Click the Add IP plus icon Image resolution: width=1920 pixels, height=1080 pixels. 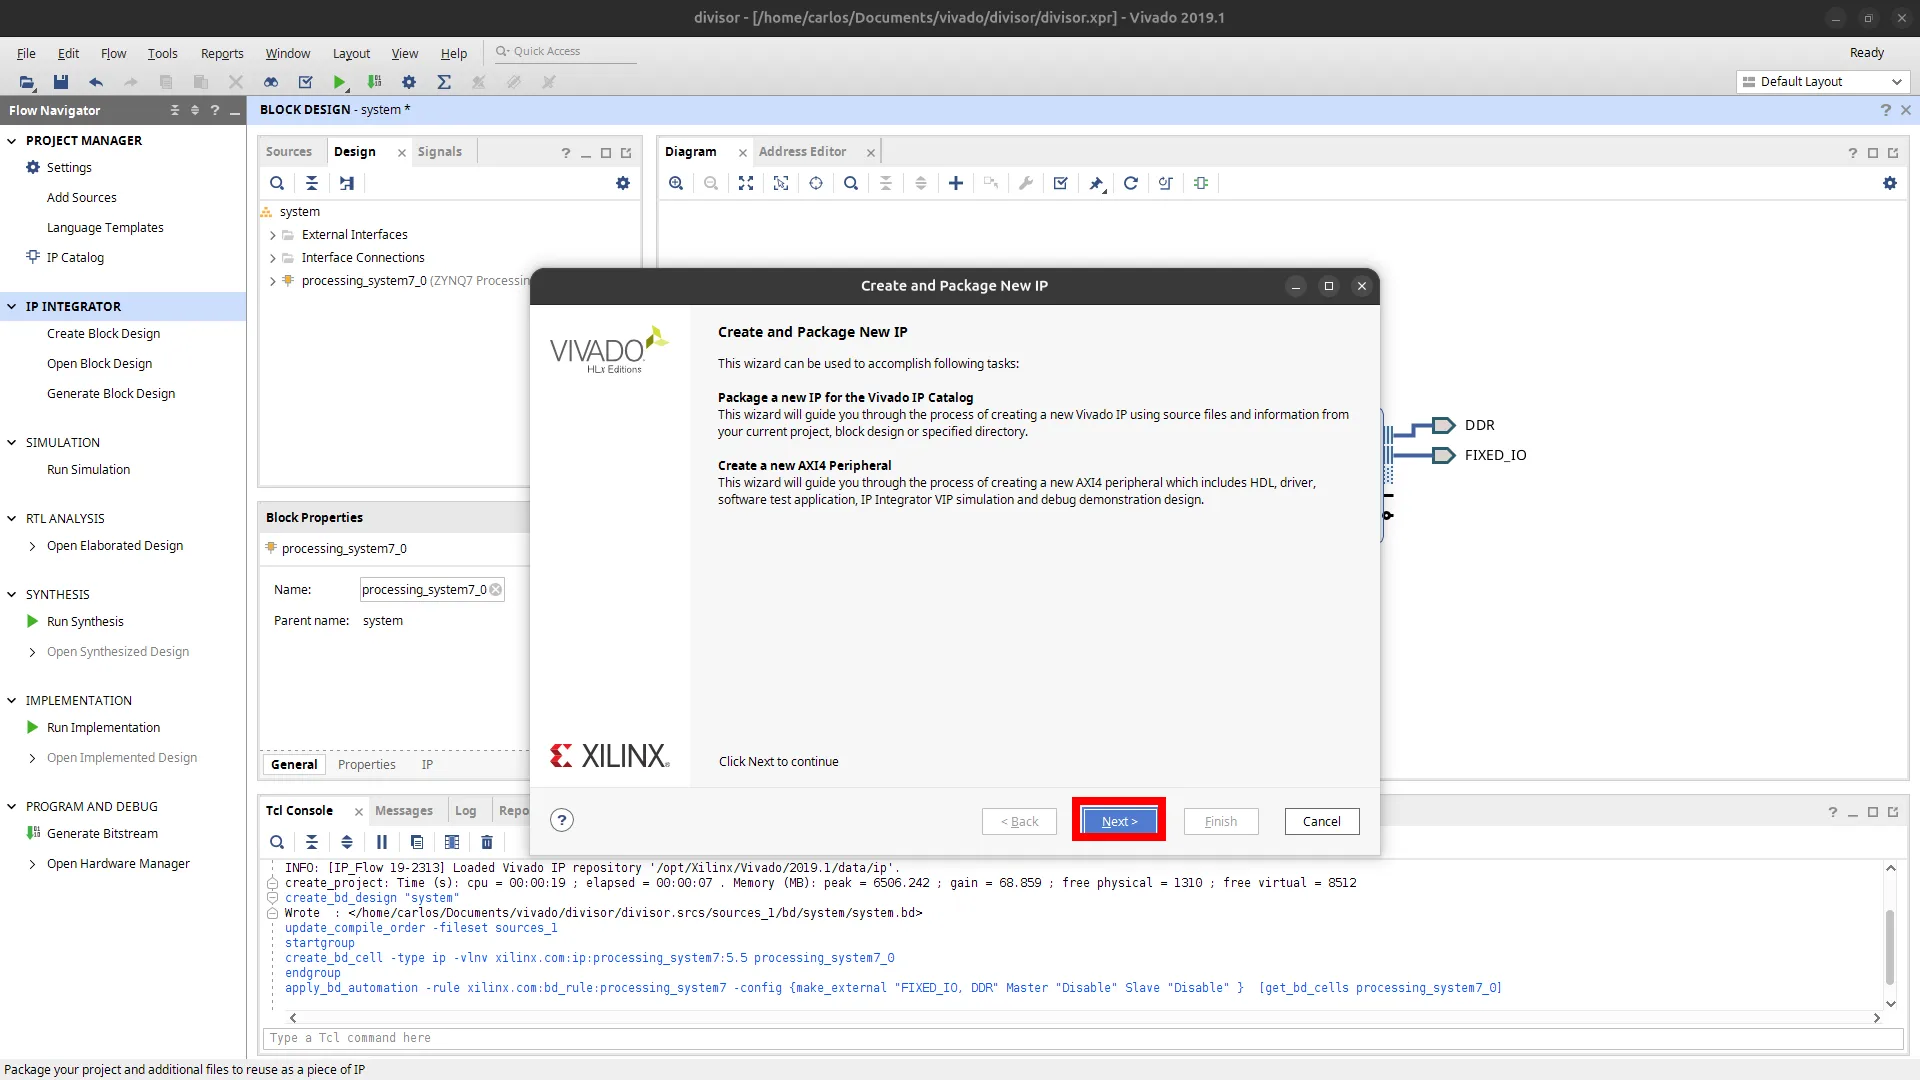[x=956, y=183]
